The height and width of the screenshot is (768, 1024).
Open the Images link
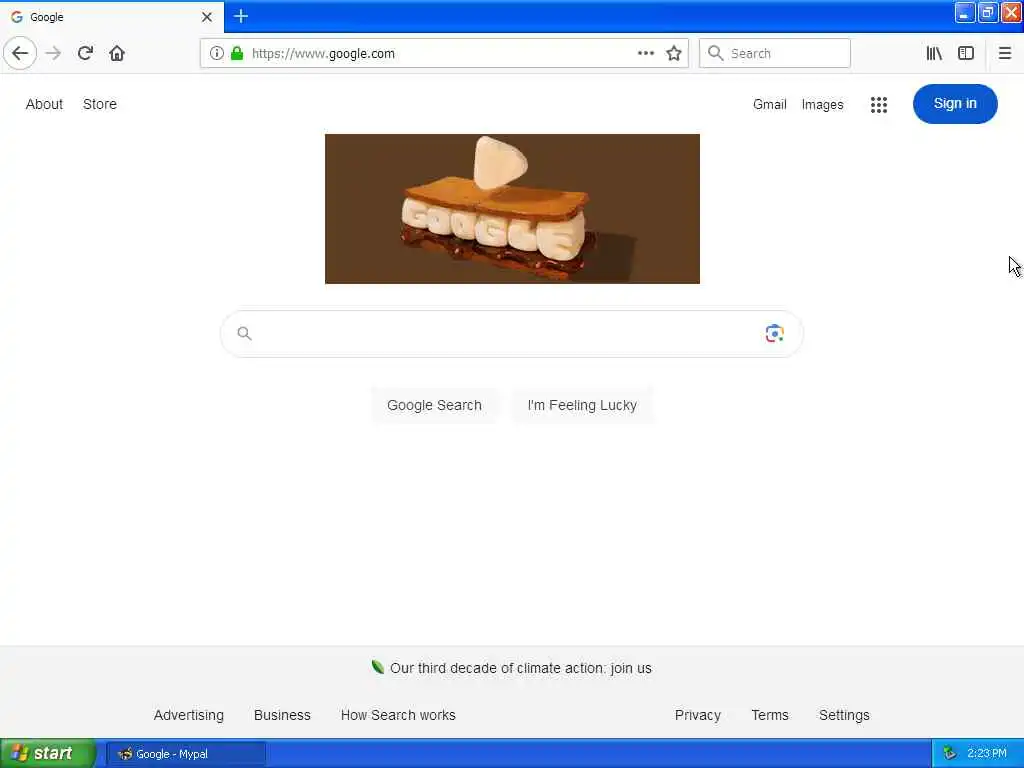tap(822, 104)
